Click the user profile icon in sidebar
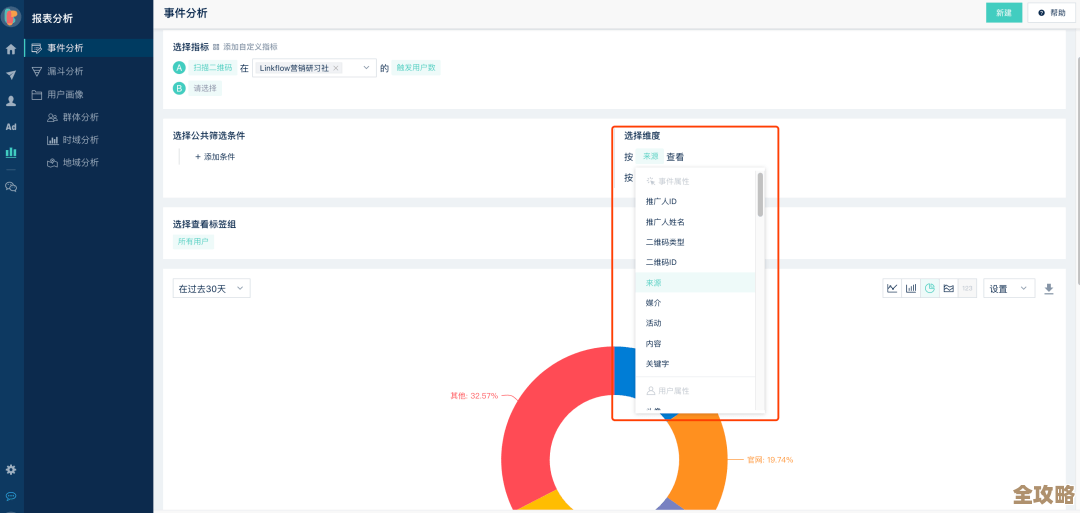This screenshot has width=1080, height=513. click(11, 101)
